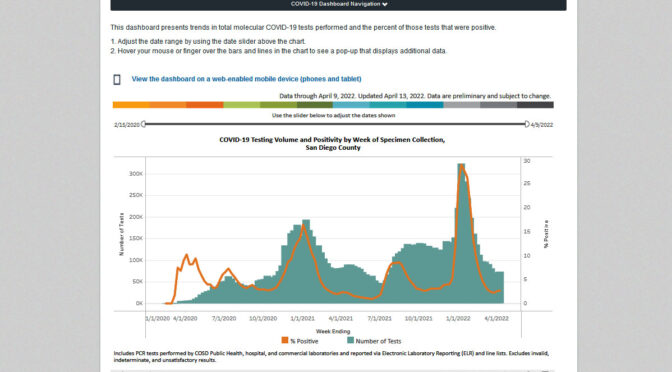672x372 pixels.
Task: Click the mobile device icon beside the link
Action: tap(117, 79)
